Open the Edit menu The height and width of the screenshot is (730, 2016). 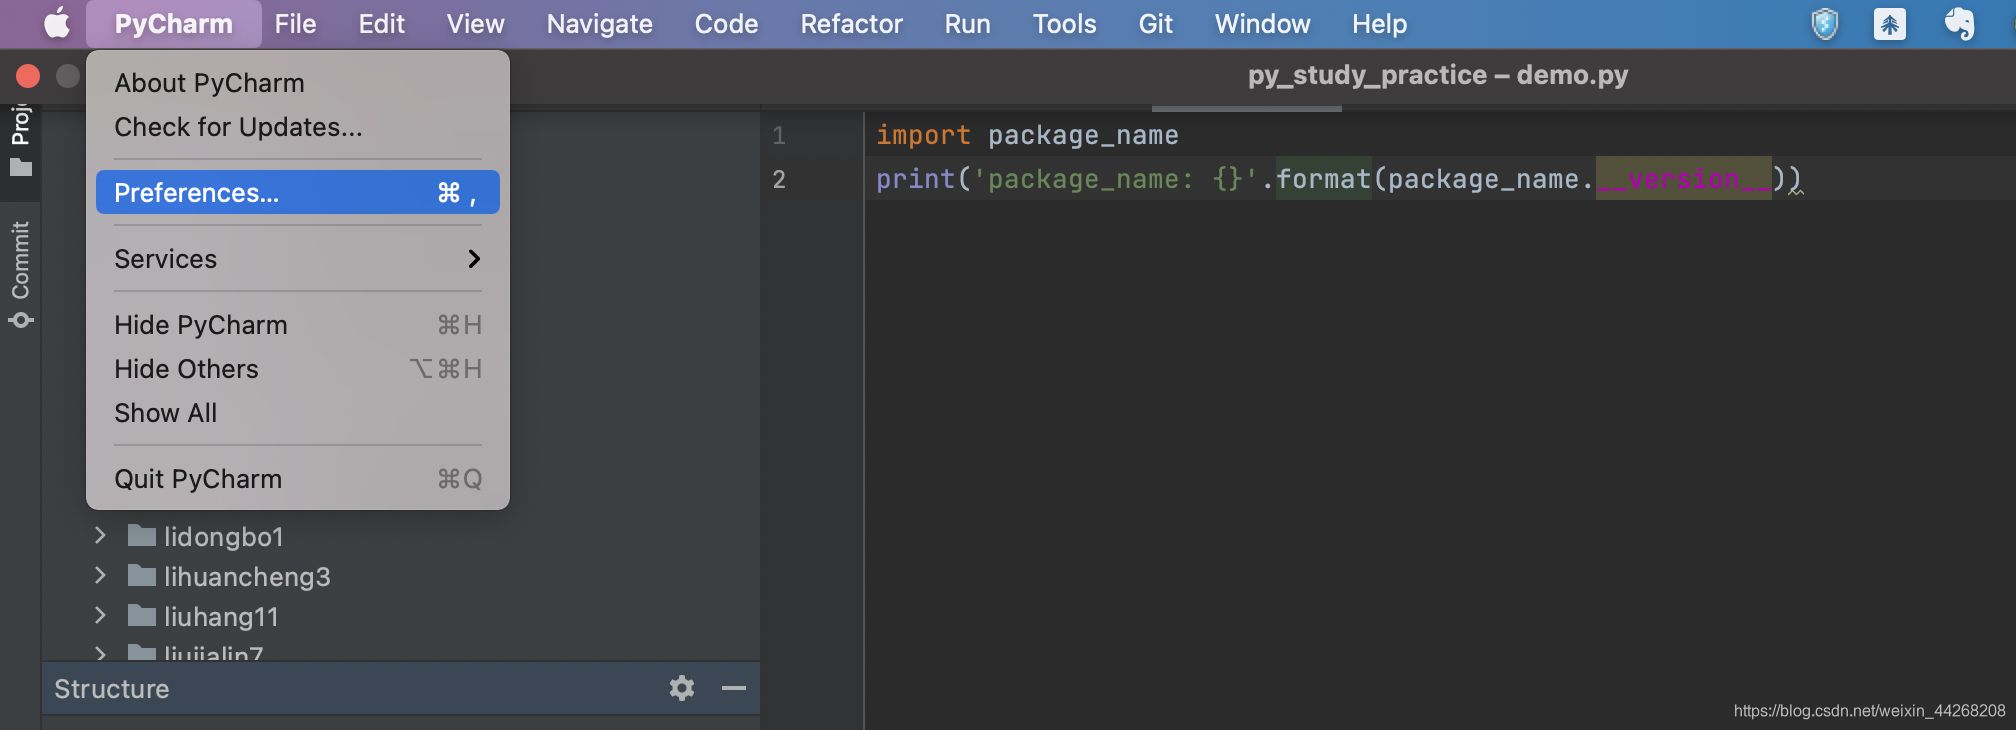pyautogui.click(x=382, y=24)
